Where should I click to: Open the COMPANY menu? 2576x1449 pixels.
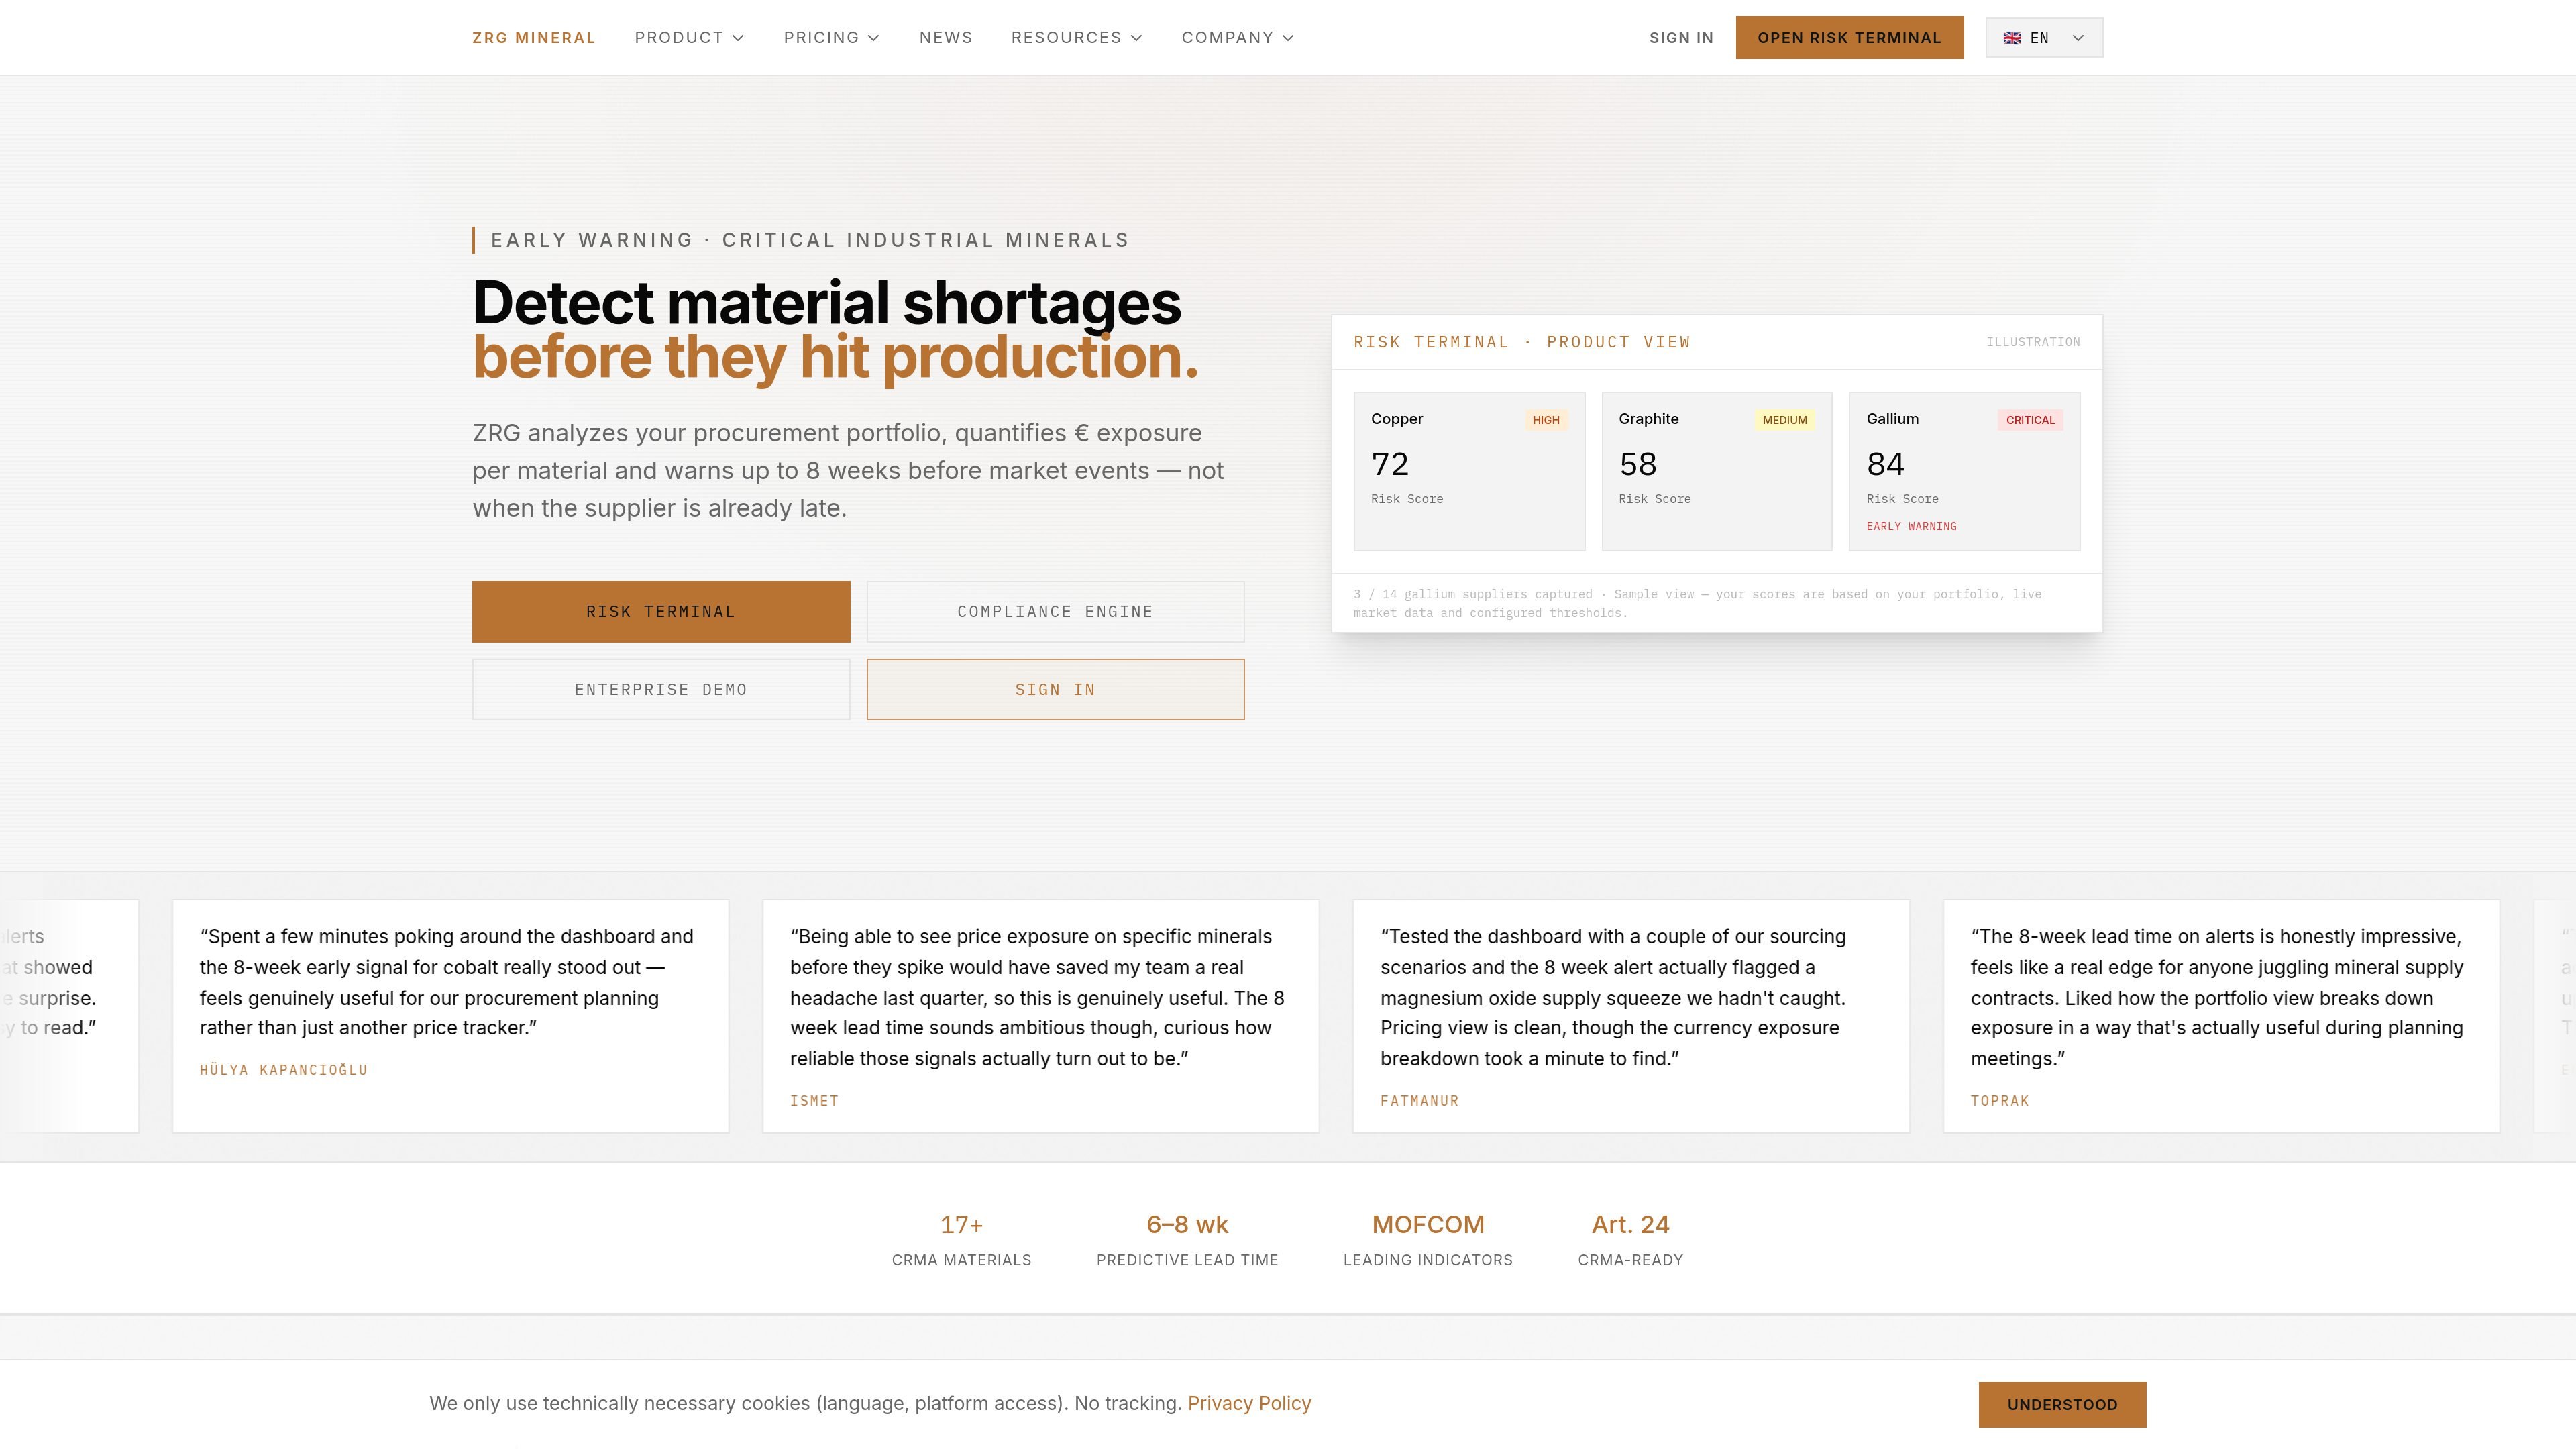[x=1237, y=38]
